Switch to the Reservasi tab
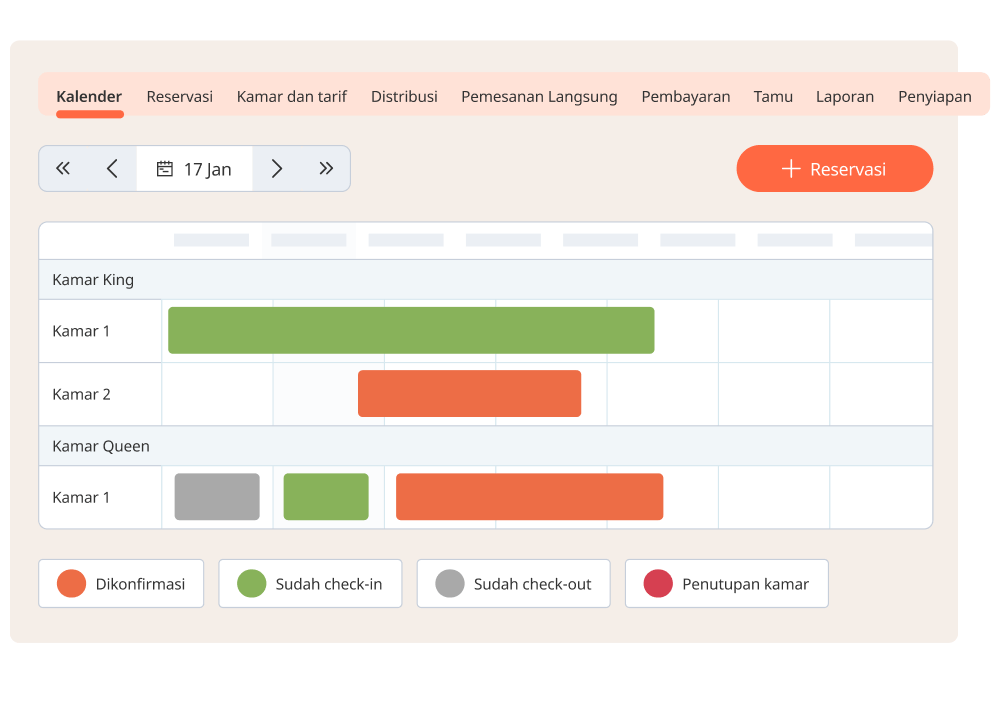 point(179,97)
